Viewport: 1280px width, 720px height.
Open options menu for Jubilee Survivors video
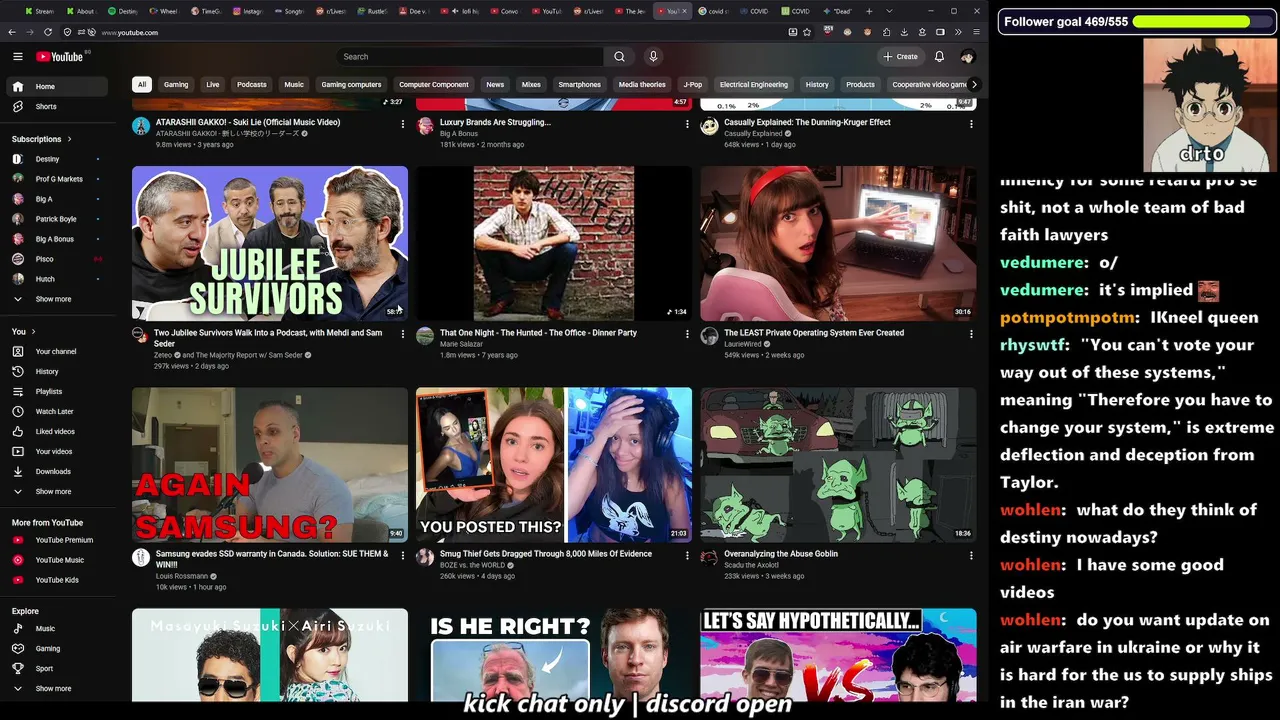pyautogui.click(x=403, y=335)
